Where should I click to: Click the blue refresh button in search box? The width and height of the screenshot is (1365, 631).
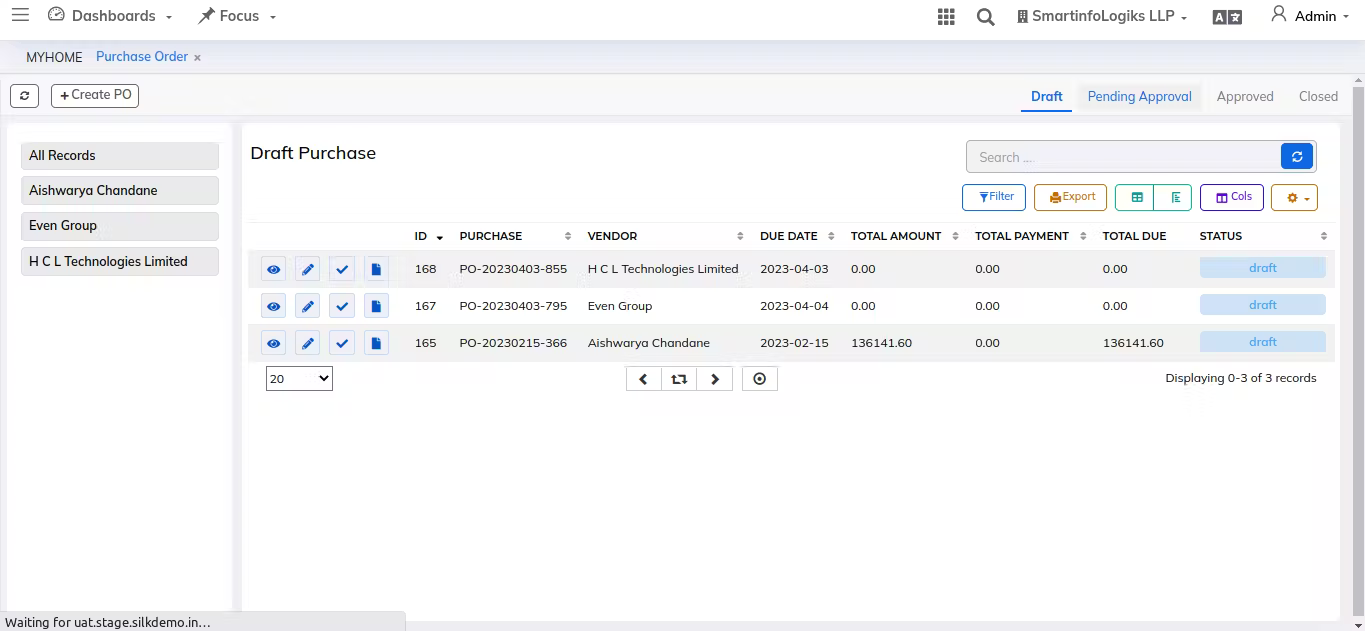[1297, 156]
